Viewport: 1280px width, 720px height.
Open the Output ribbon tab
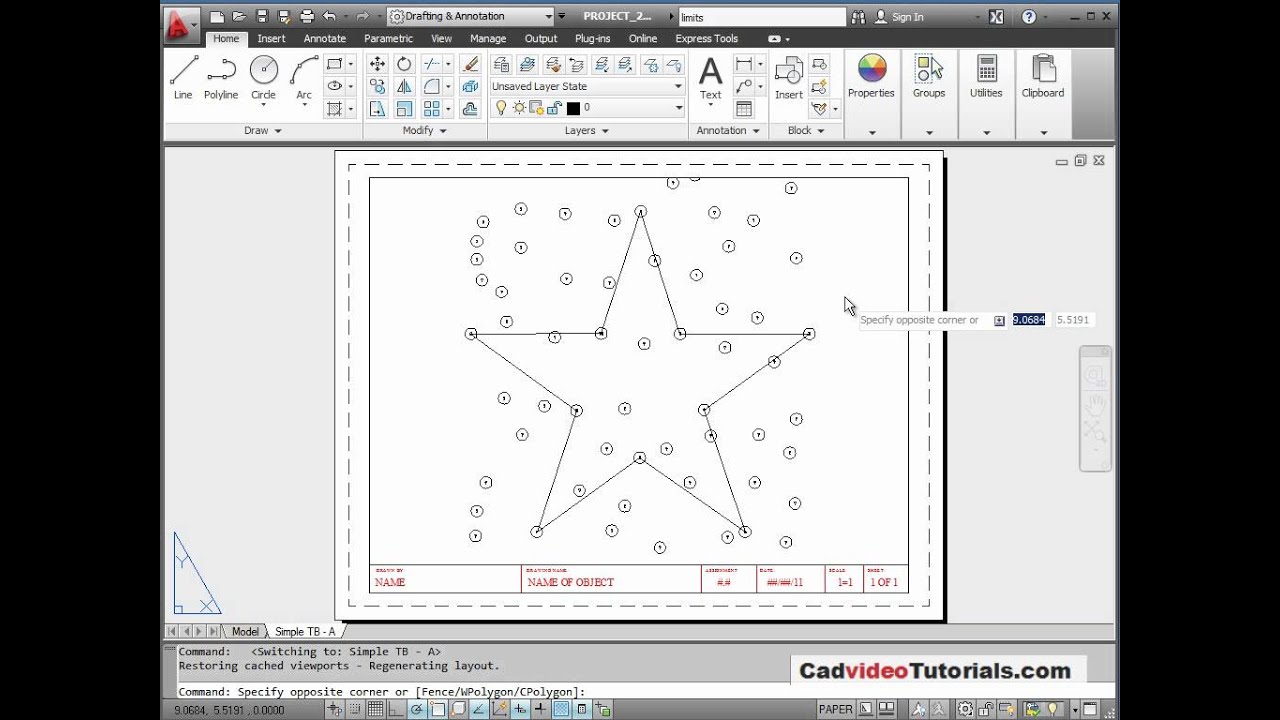coord(541,39)
